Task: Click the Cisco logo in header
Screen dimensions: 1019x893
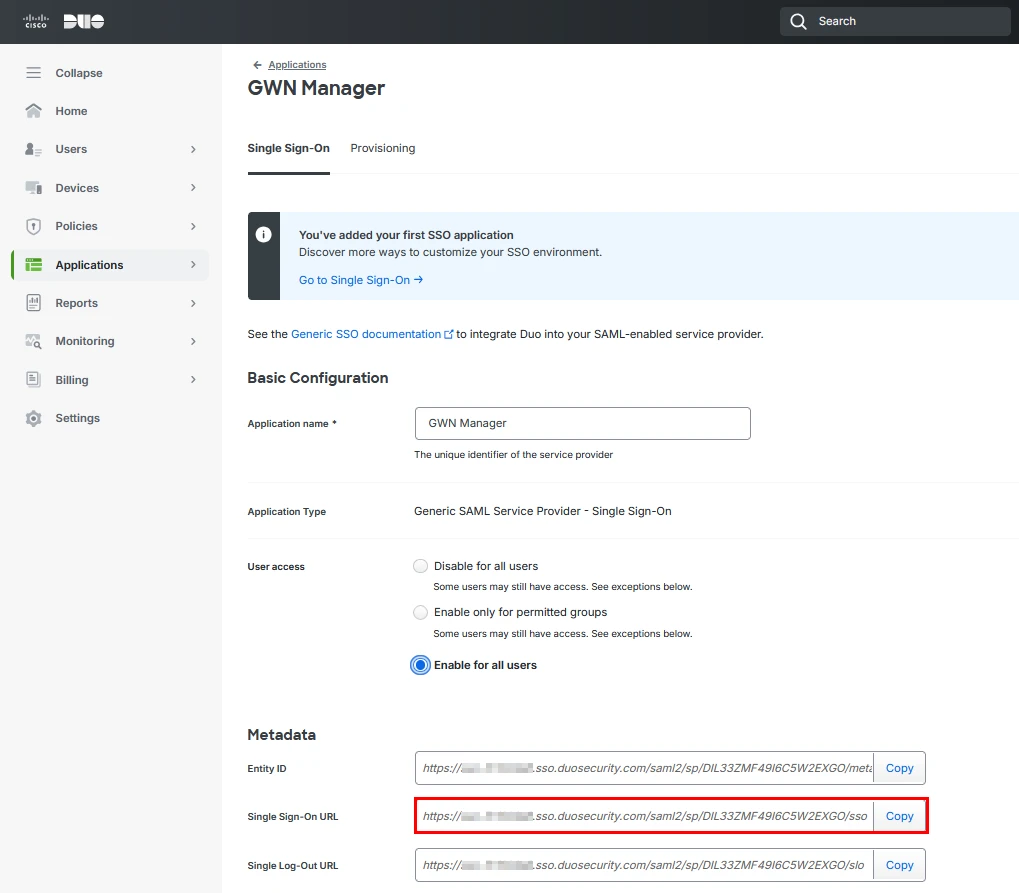Action: [36, 21]
